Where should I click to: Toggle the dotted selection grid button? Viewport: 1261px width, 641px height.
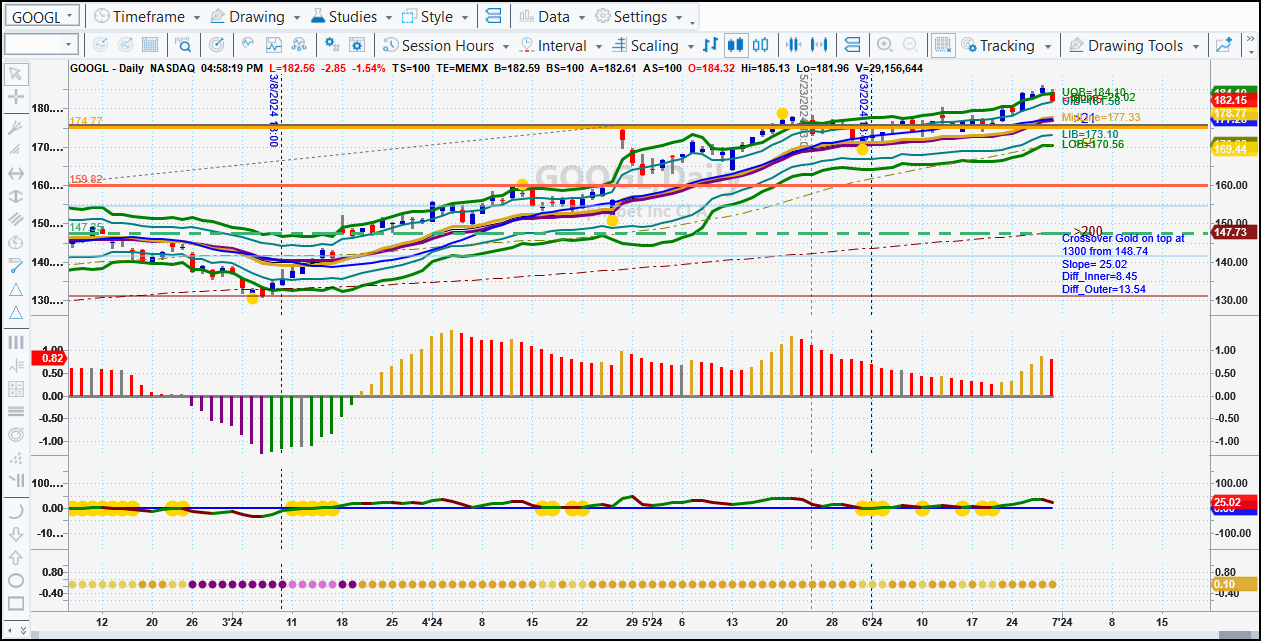coord(942,45)
